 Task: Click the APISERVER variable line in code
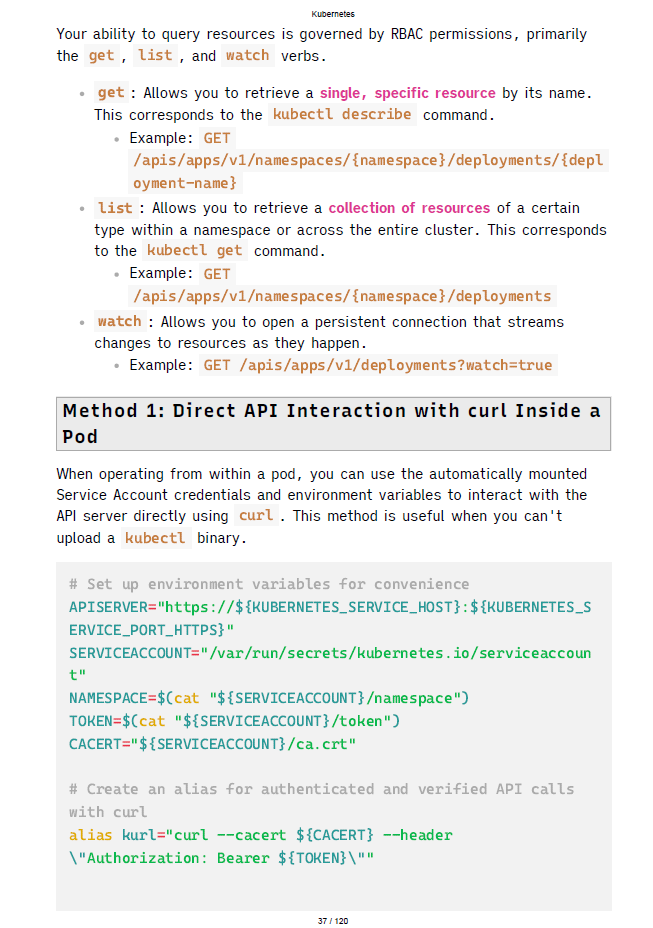point(330,607)
